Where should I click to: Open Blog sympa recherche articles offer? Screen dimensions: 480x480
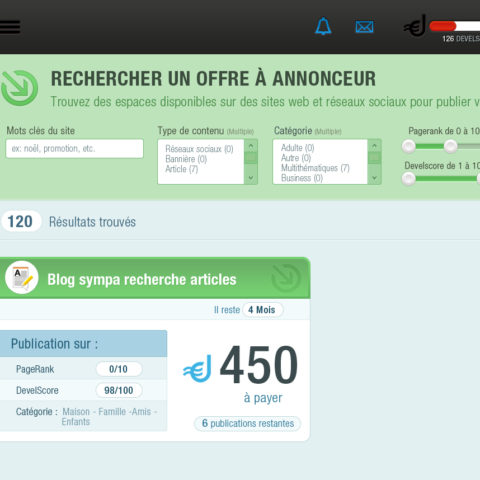coord(142,279)
